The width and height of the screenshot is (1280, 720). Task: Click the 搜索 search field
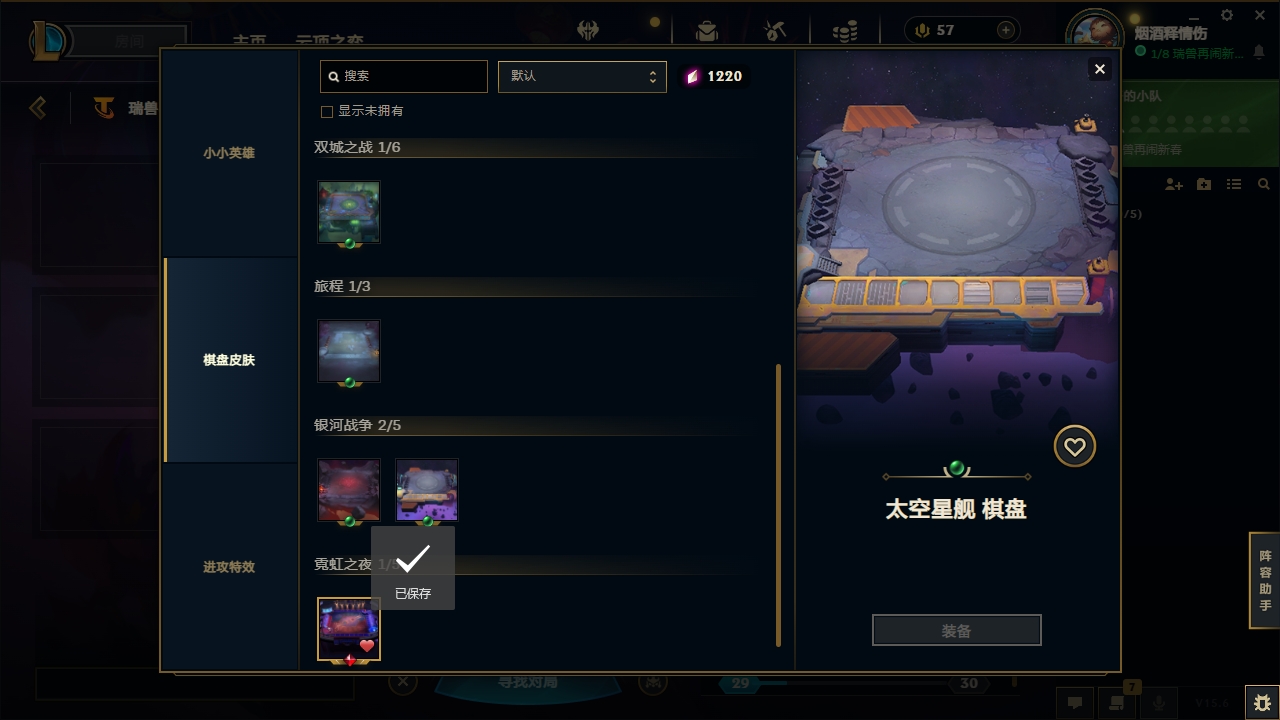pyautogui.click(x=404, y=76)
